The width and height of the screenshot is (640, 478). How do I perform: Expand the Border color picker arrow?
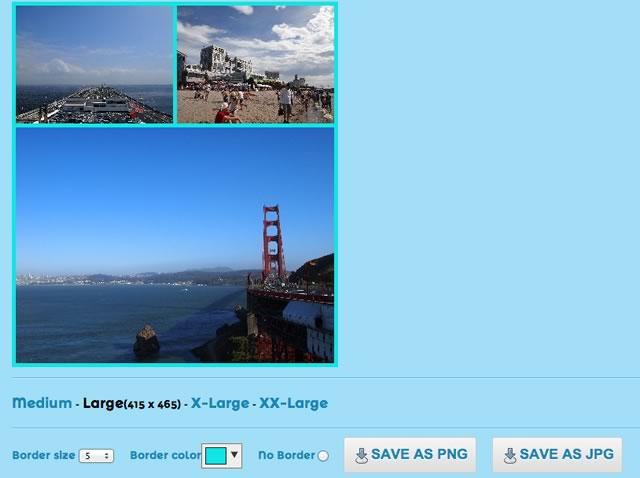(234, 455)
